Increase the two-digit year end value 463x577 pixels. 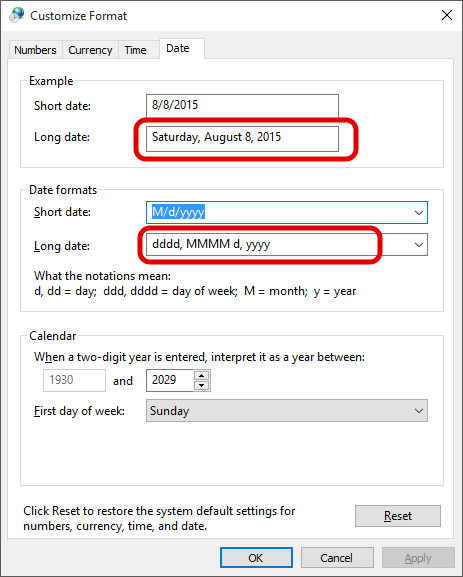pos(201,376)
